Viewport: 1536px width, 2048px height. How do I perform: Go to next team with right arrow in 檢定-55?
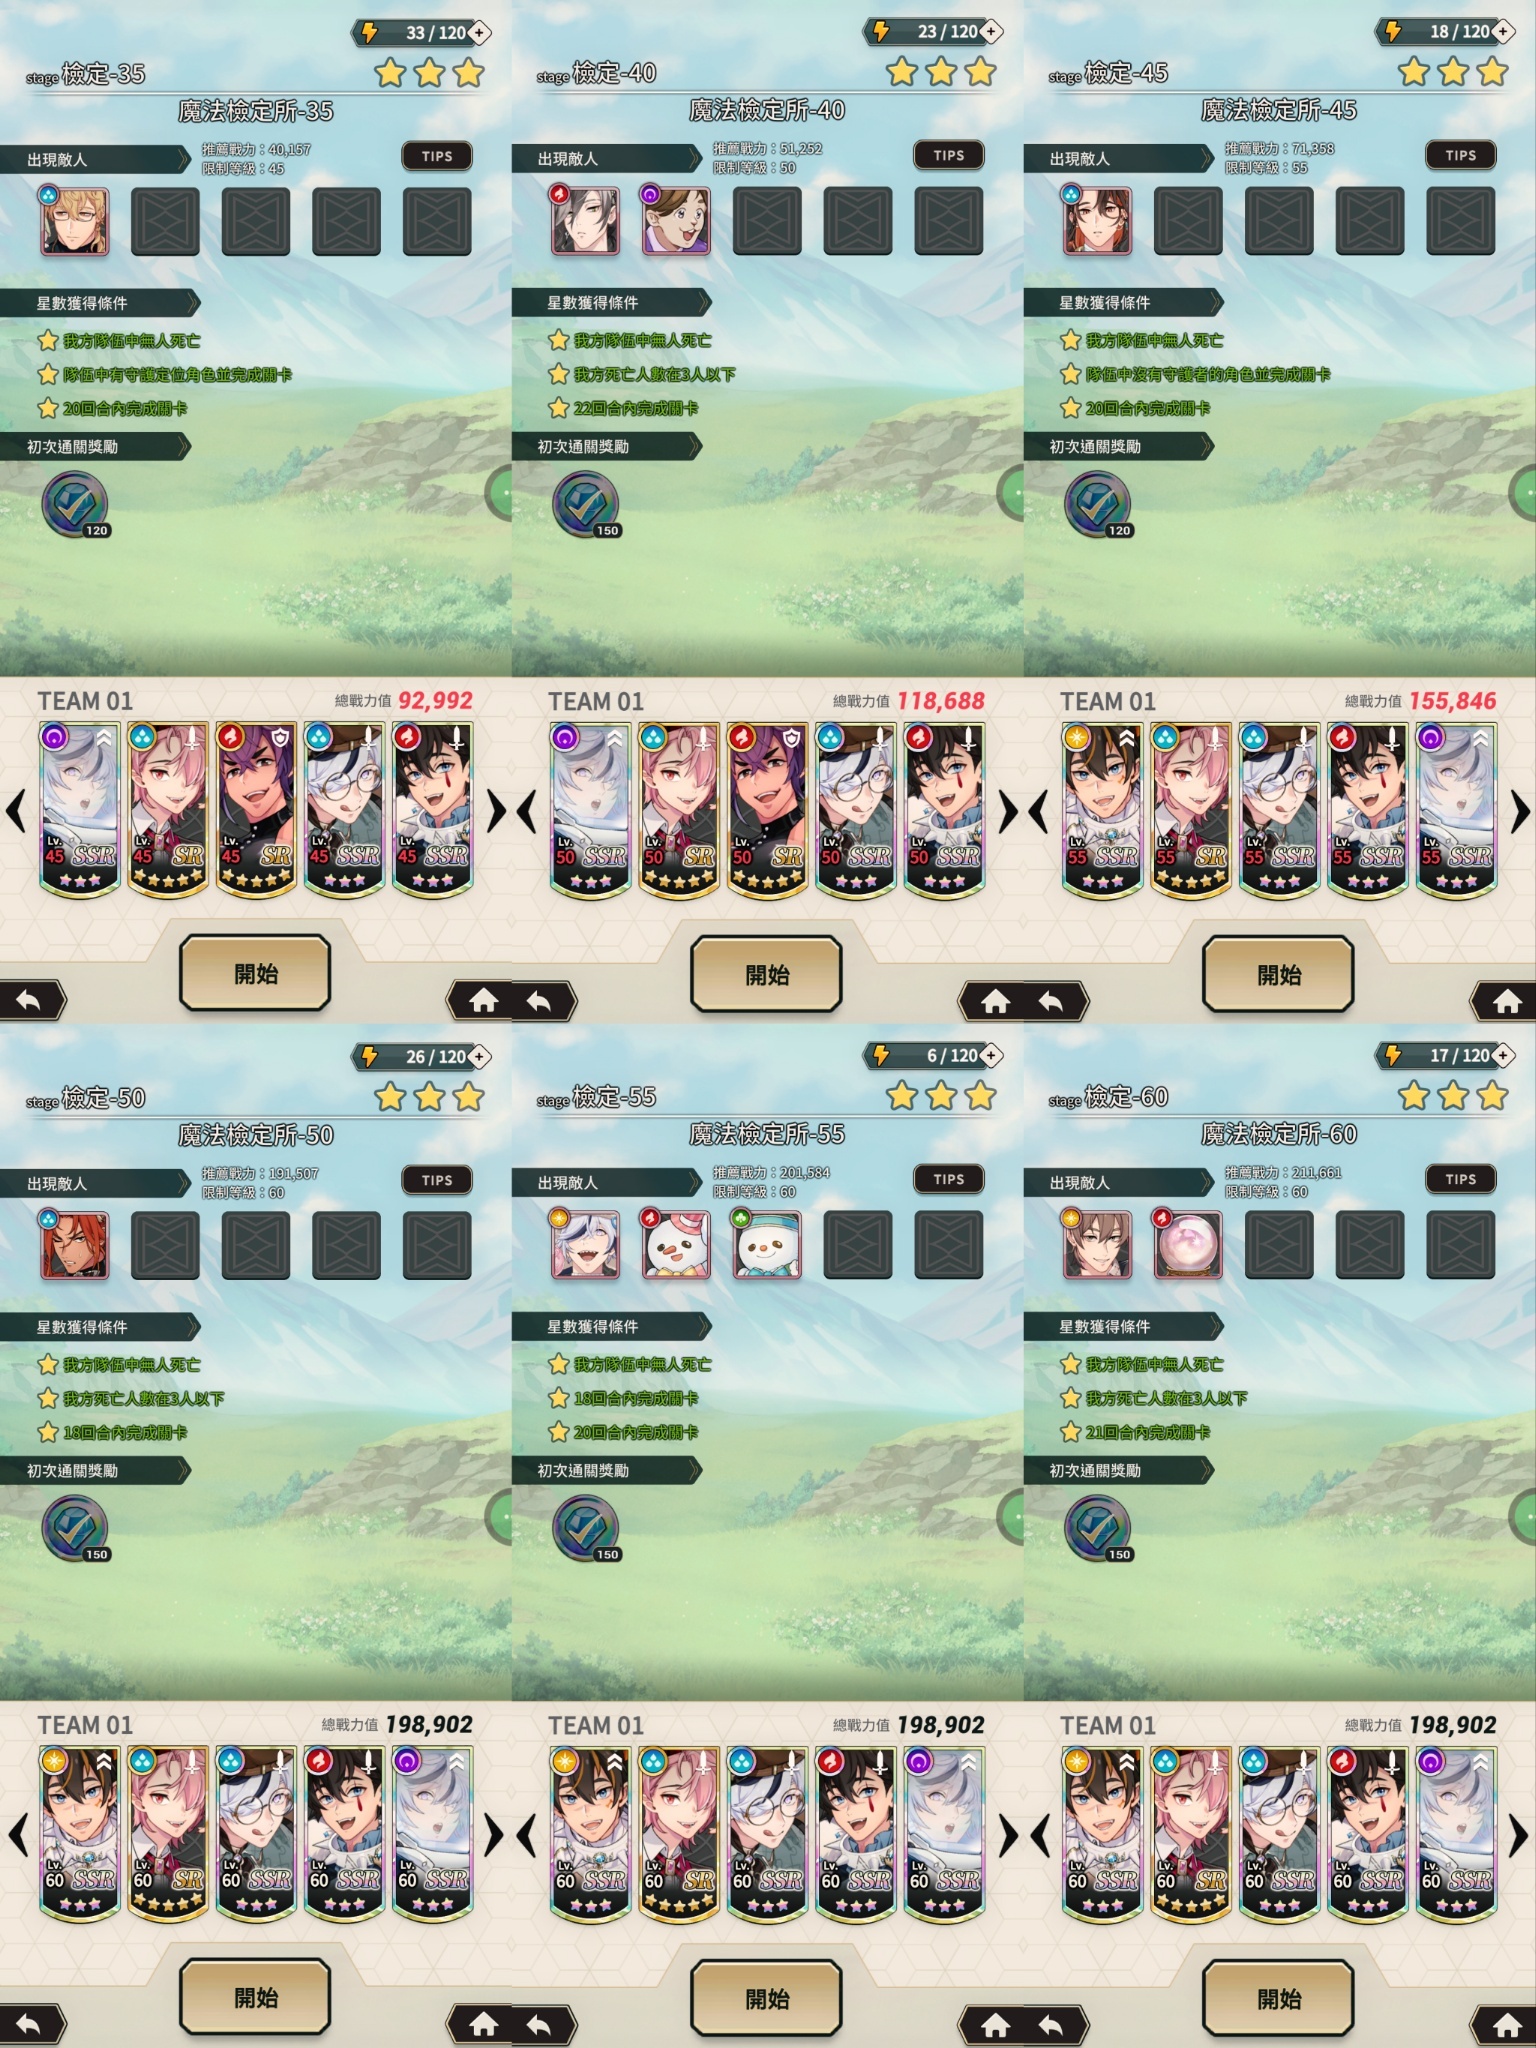coord(1008,1835)
